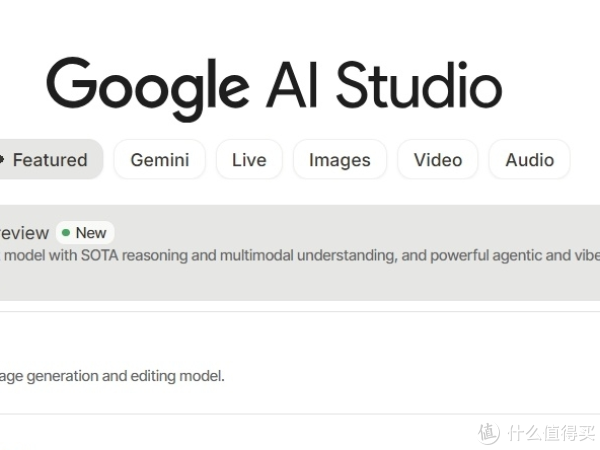The image size is (600, 450).
Task: Click the green dot in the New badge
Action: click(x=66, y=233)
